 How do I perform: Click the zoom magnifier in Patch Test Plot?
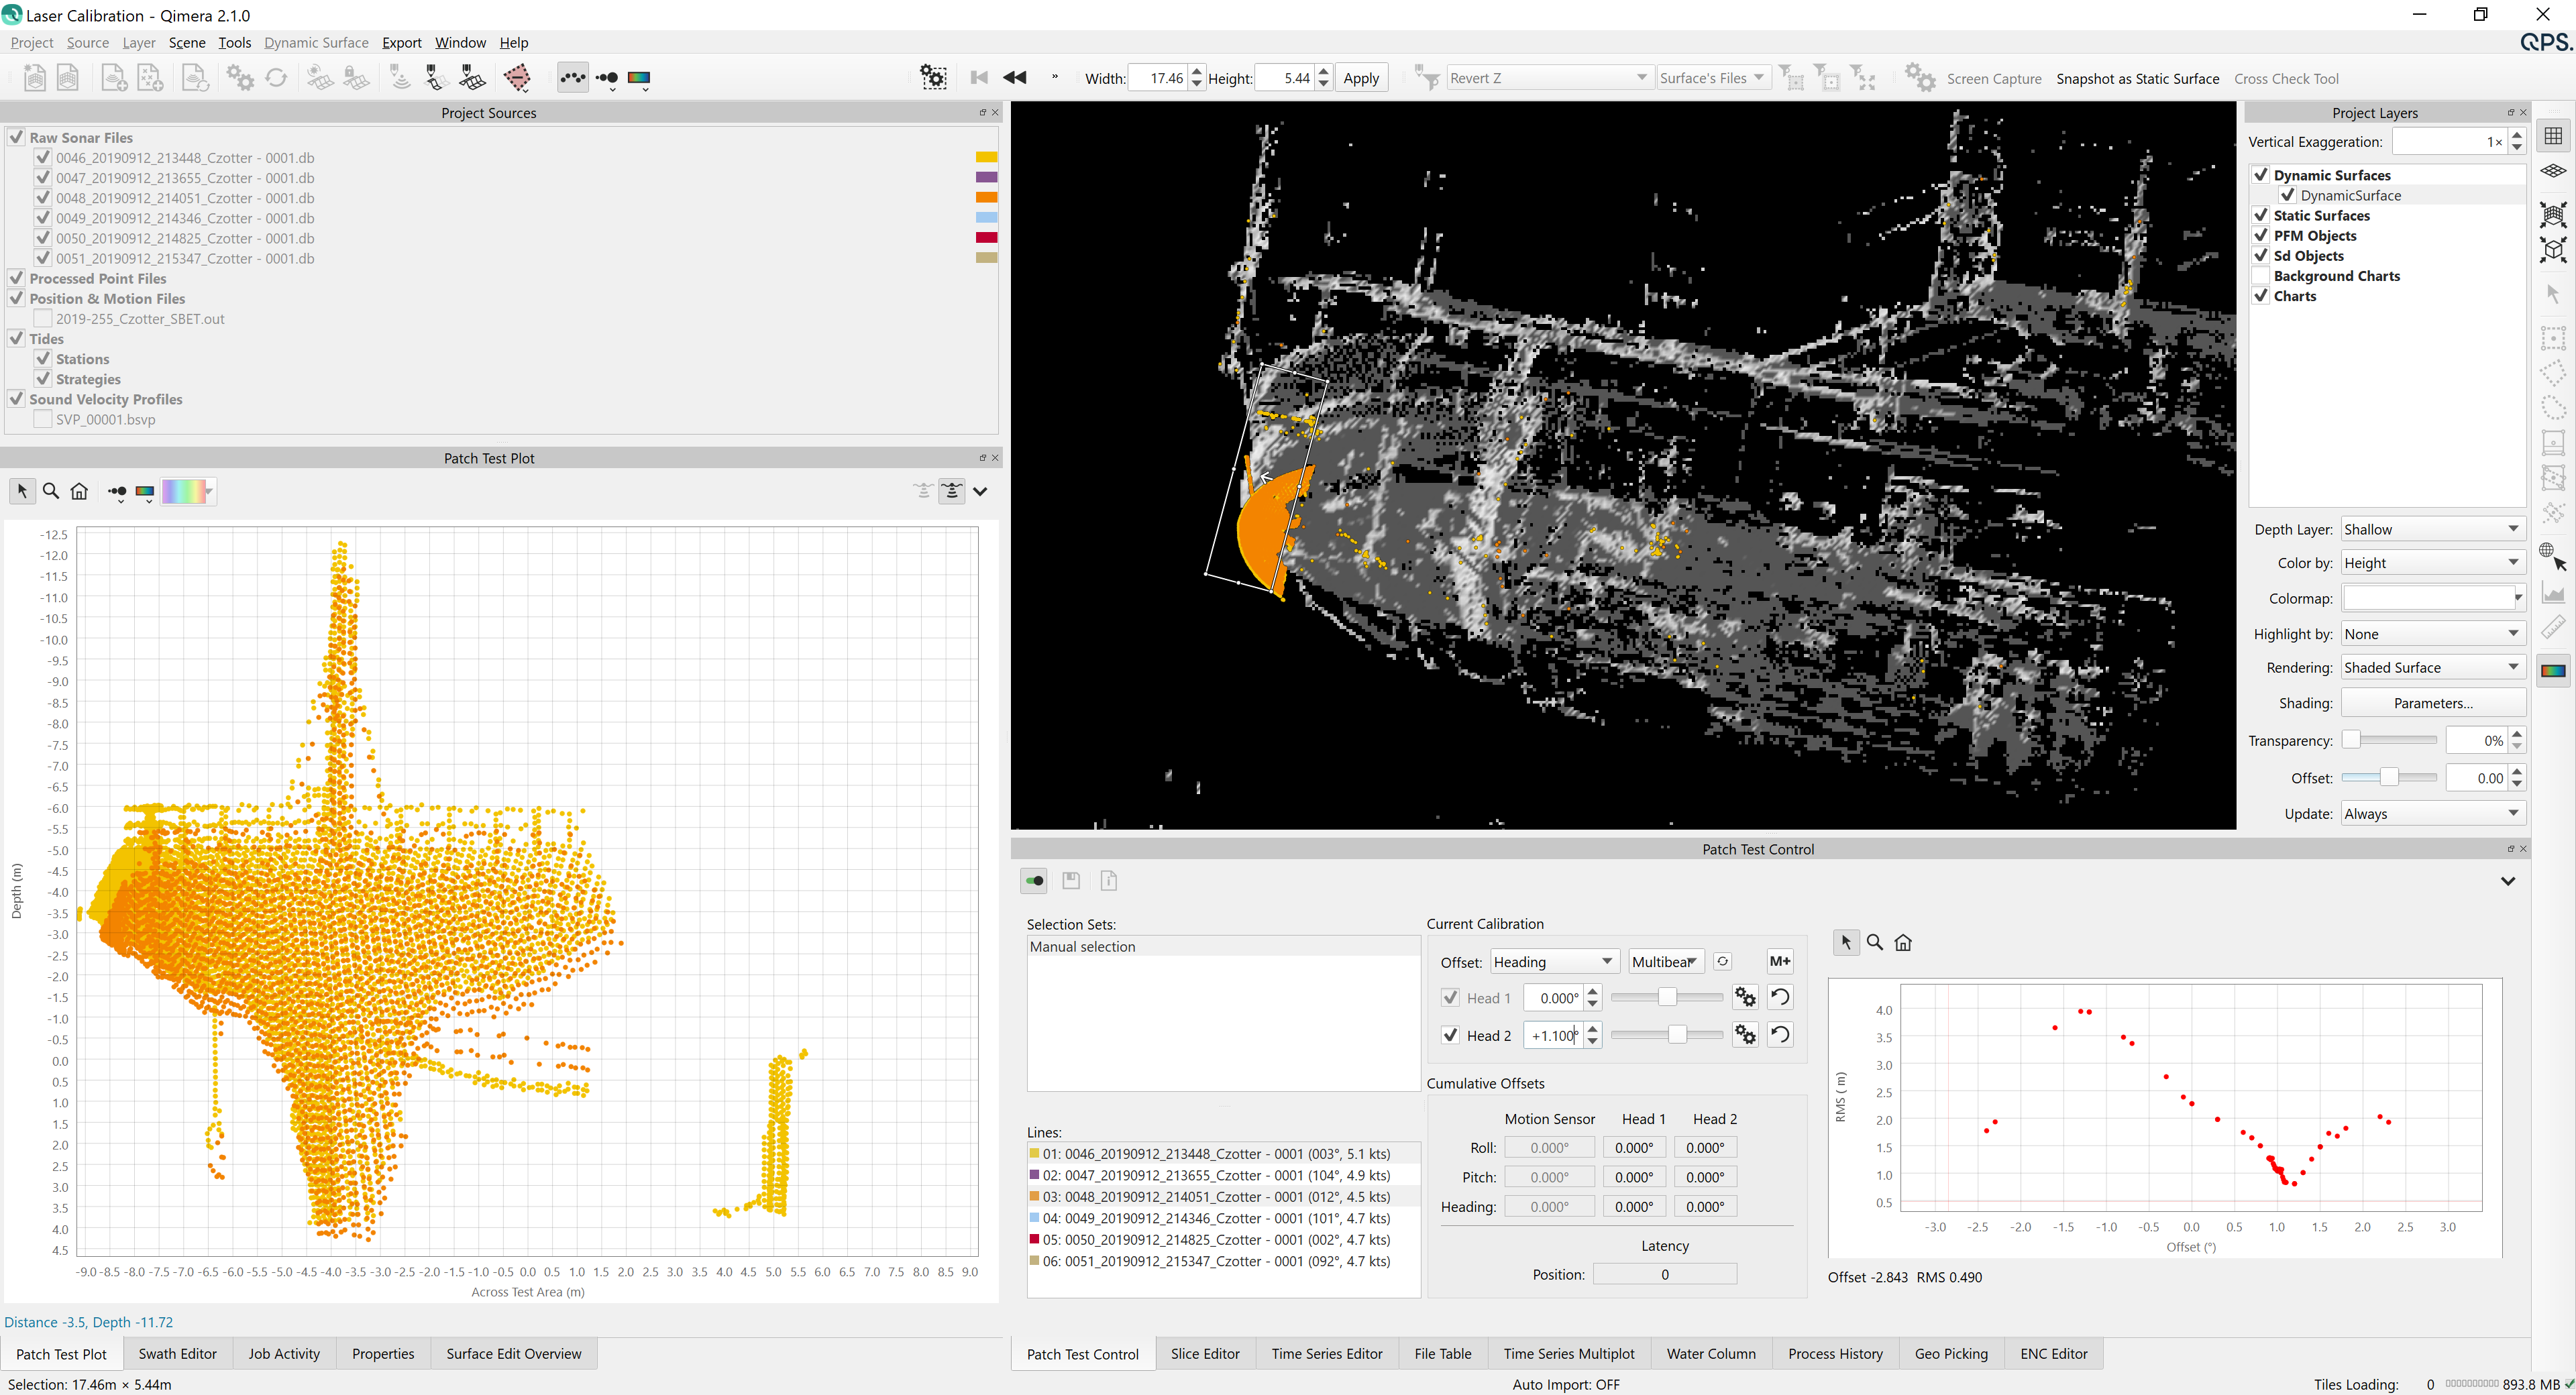(x=51, y=491)
